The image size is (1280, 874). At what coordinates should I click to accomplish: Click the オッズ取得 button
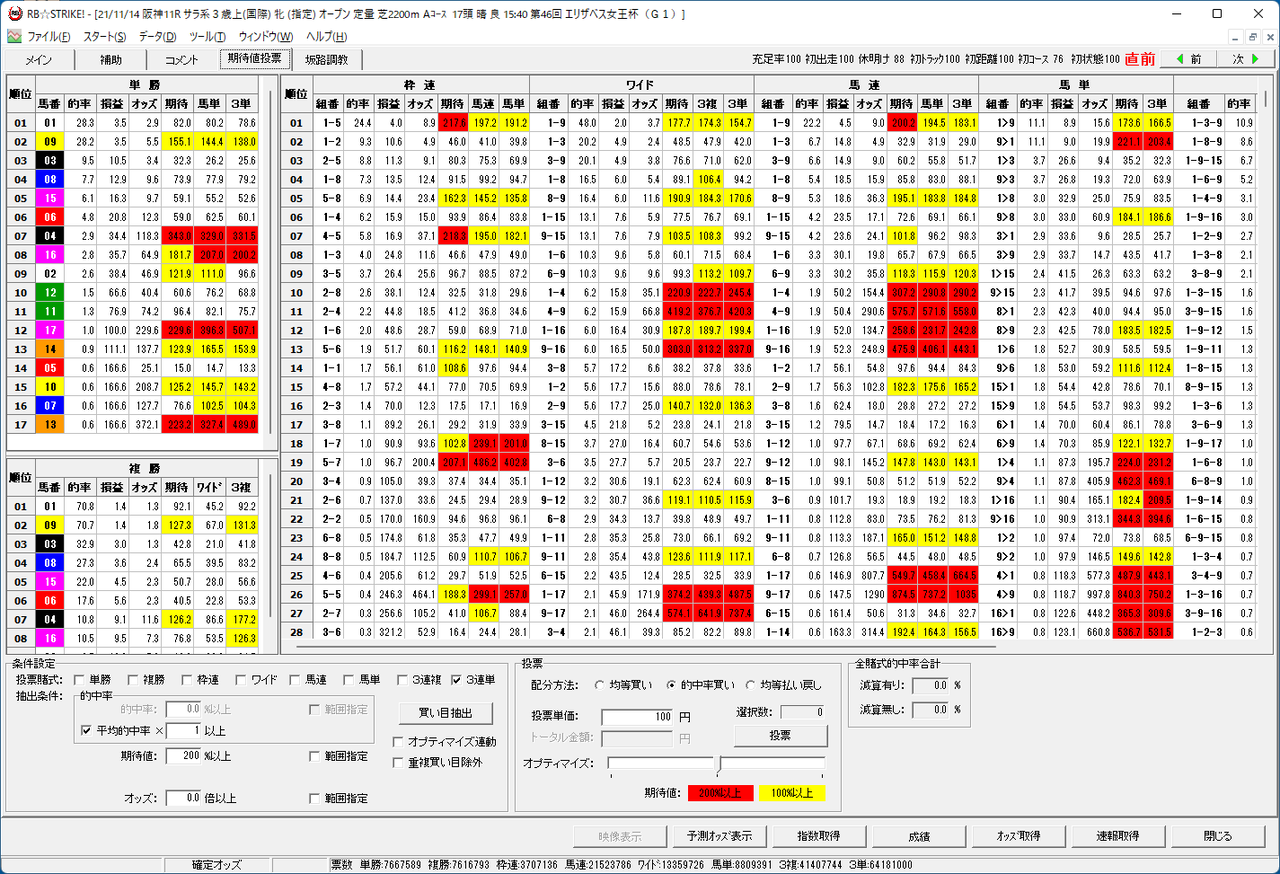[1019, 836]
